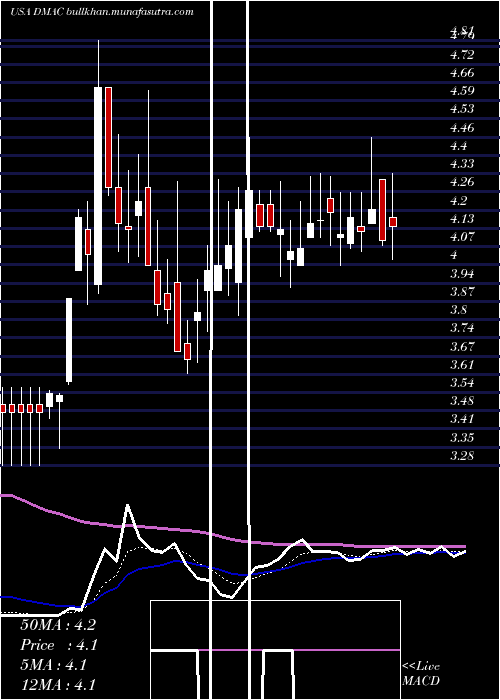Select the 3.67 price level label
Screen dimensions: 500x700
[462, 346]
